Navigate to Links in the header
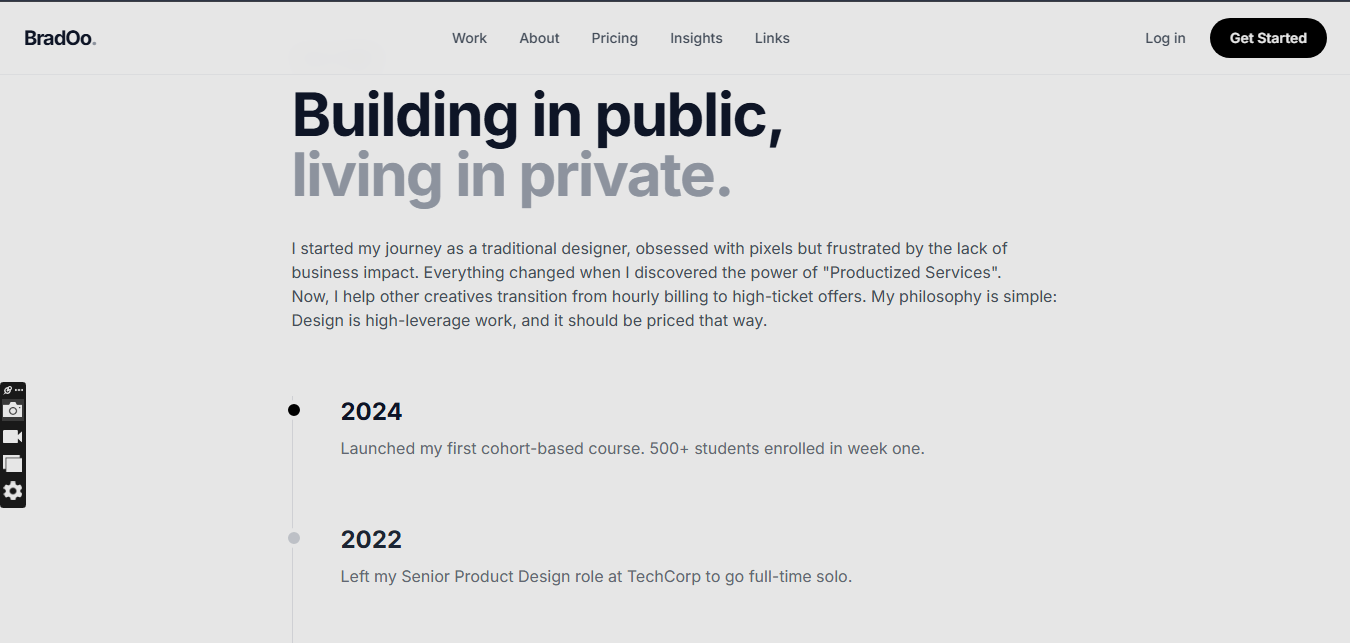 click(x=772, y=38)
